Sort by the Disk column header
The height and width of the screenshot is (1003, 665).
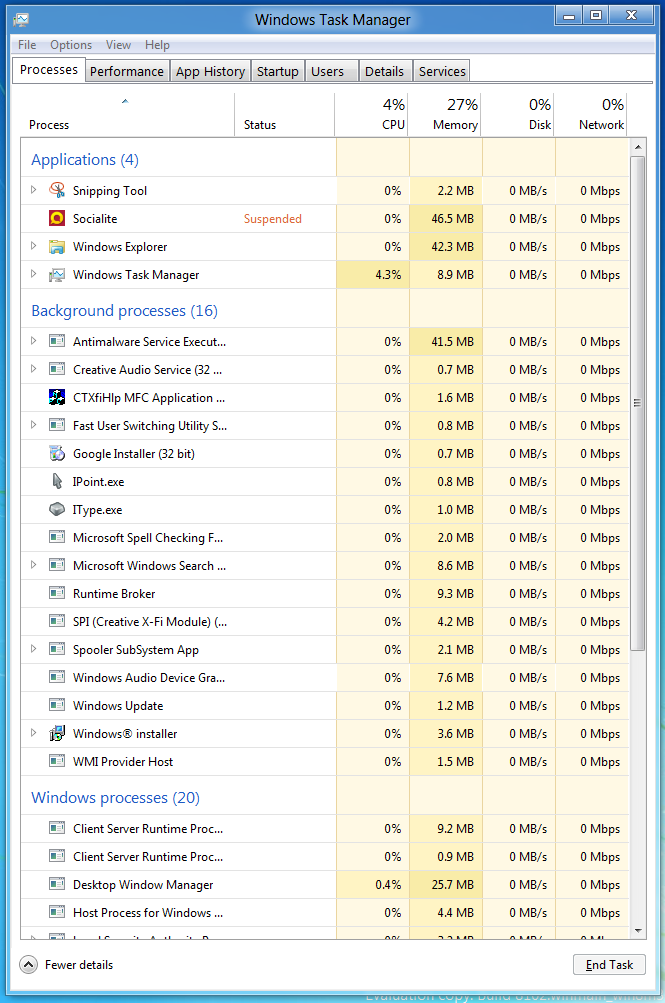(517, 115)
